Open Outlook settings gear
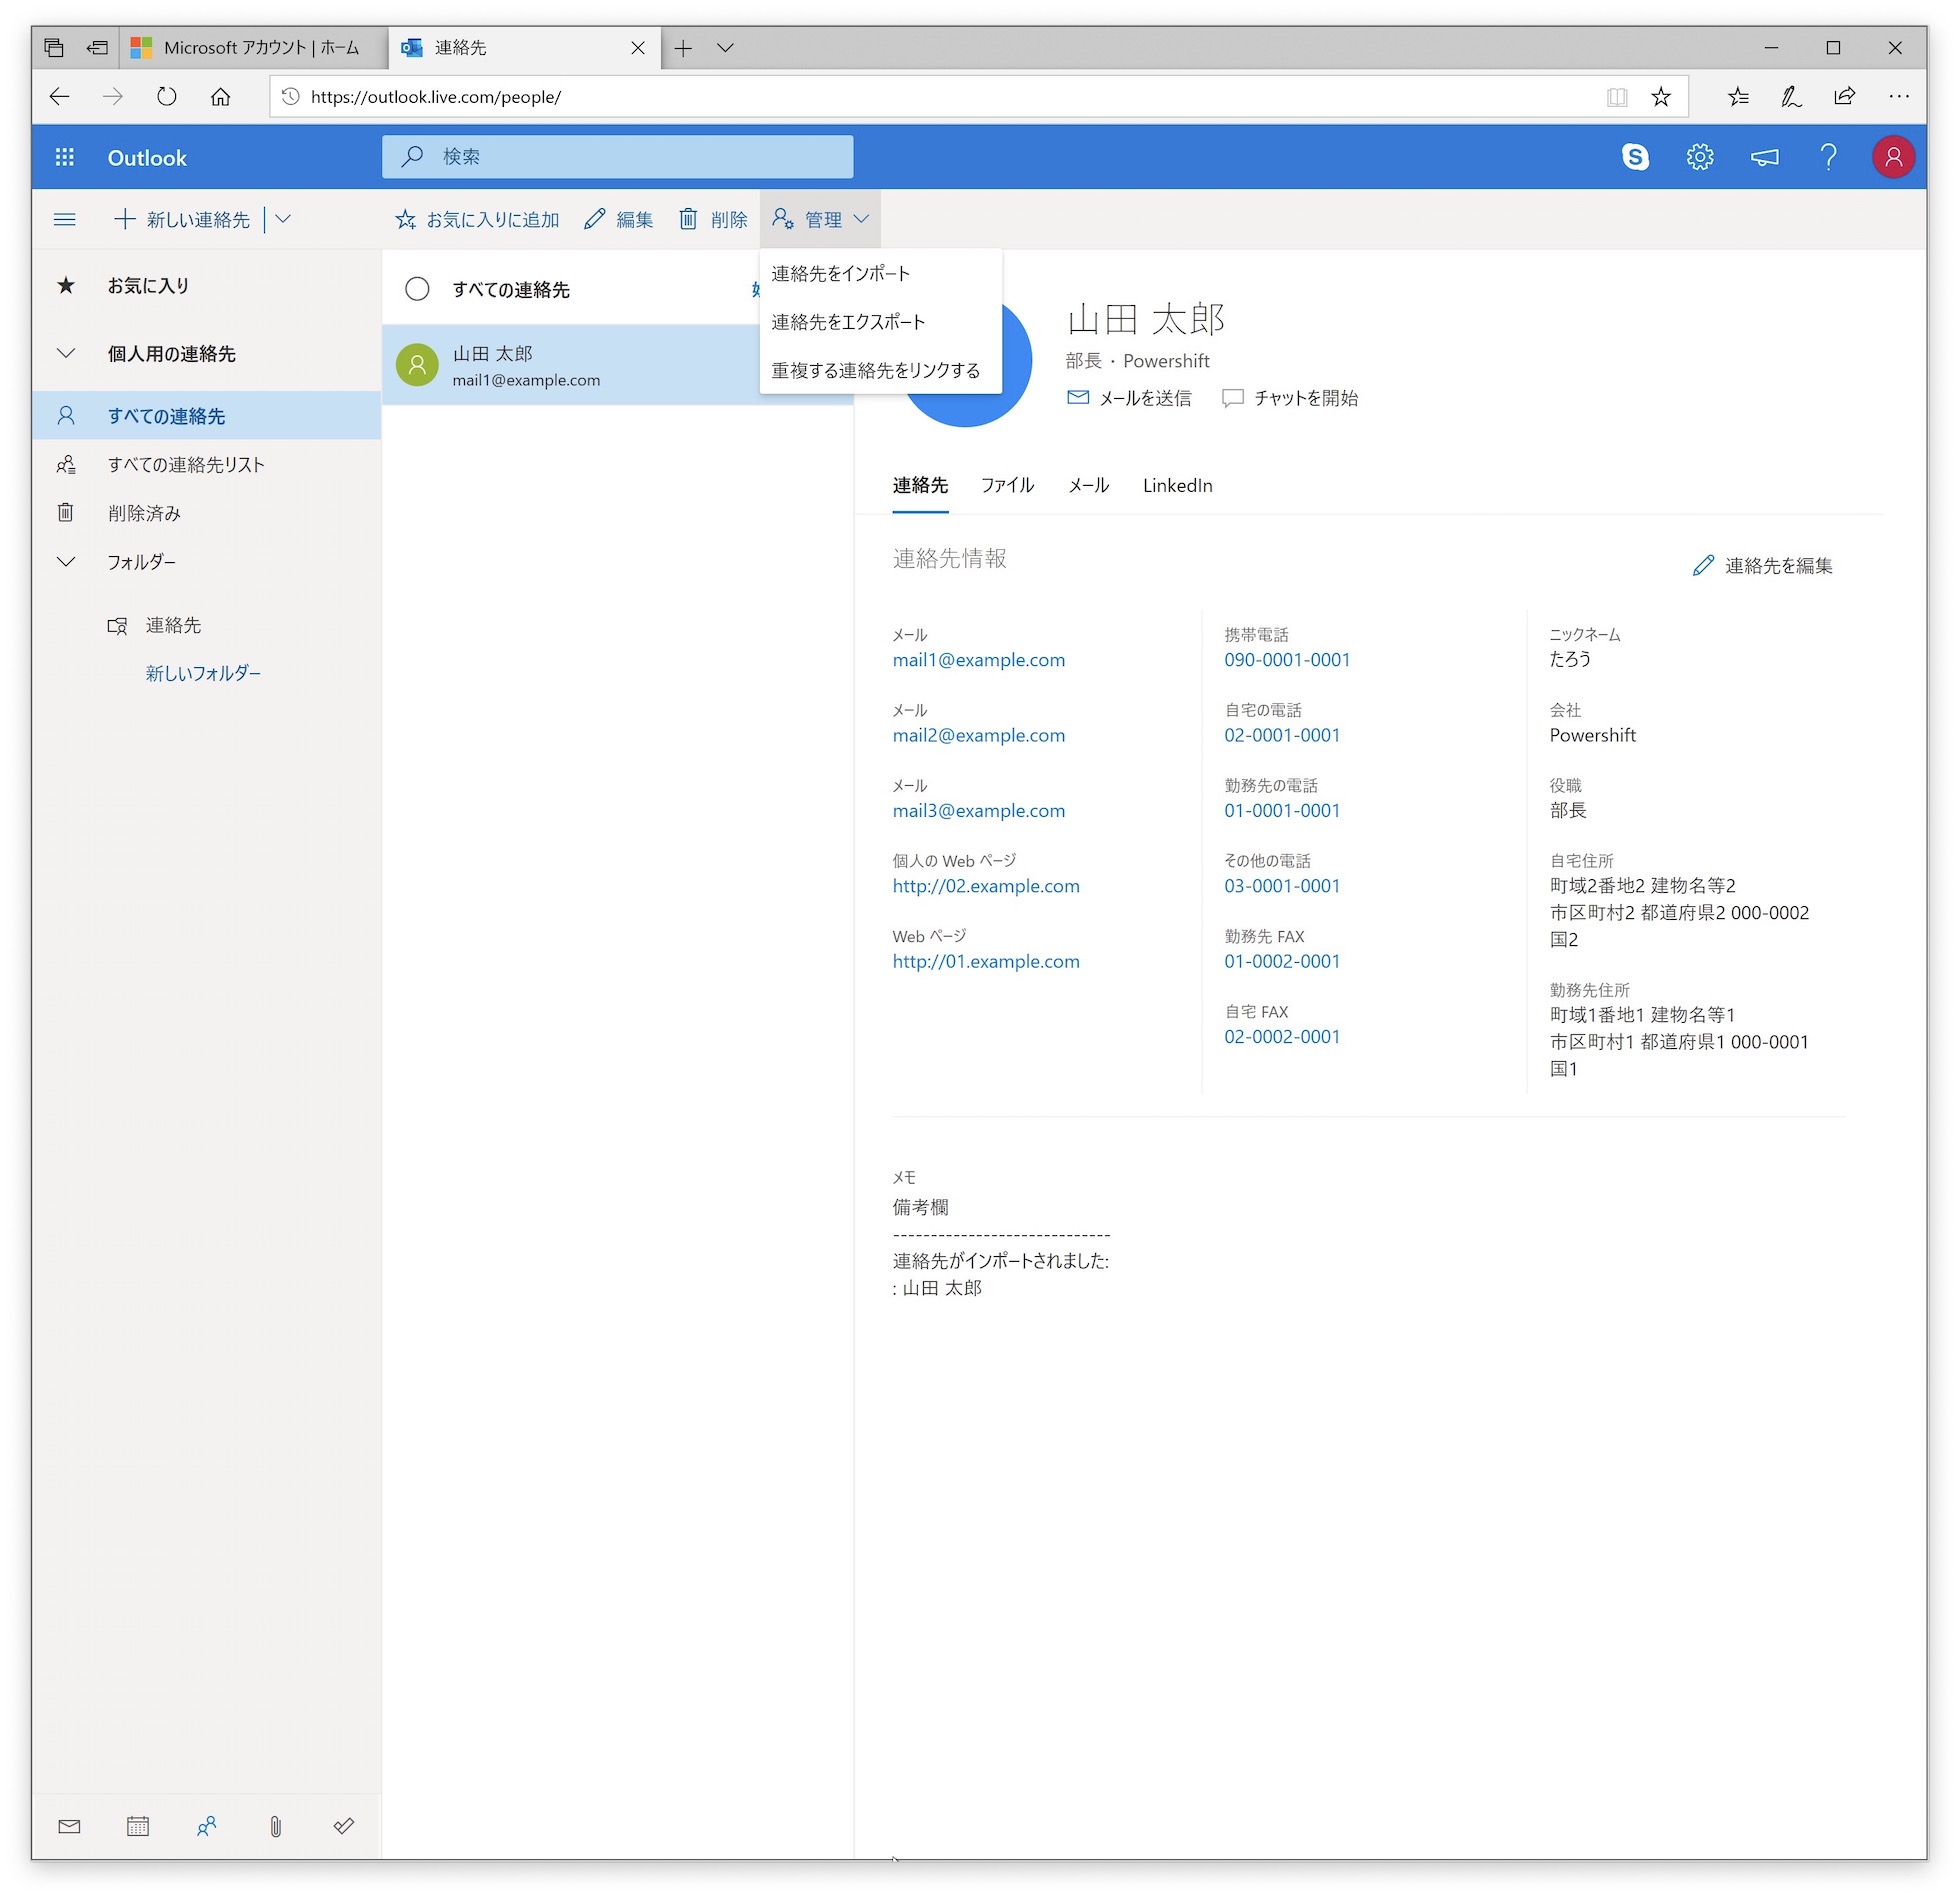This screenshot has width=1960, height=1898. point(1699,157)
